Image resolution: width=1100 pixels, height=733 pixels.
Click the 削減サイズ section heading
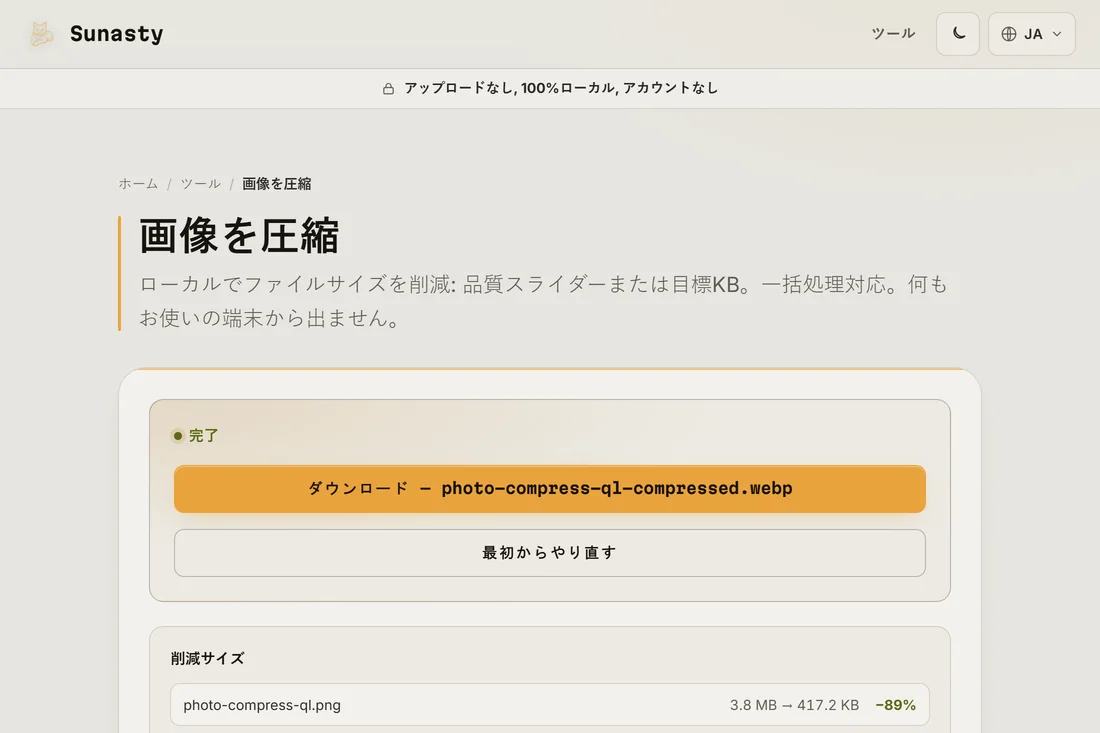208,658
